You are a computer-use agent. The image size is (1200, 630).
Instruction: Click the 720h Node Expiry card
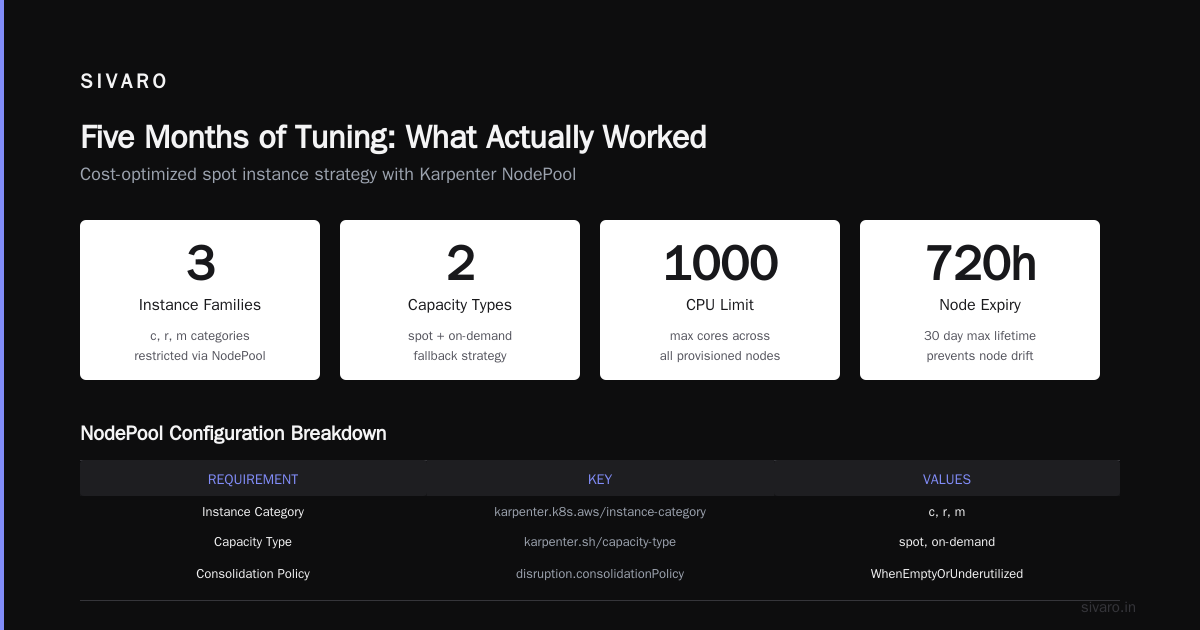pyautogui.click(x=980, y=300)
